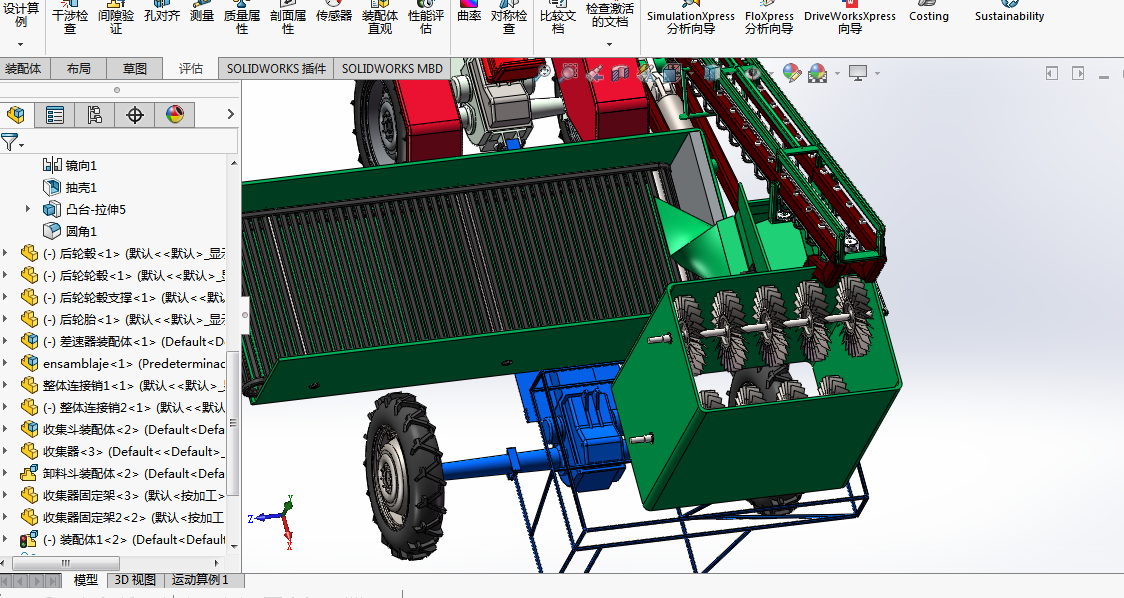This screenshot has width=1124, height=598.
Task: Select the 镜向1 mirror feature
Action: click(70, 166)
